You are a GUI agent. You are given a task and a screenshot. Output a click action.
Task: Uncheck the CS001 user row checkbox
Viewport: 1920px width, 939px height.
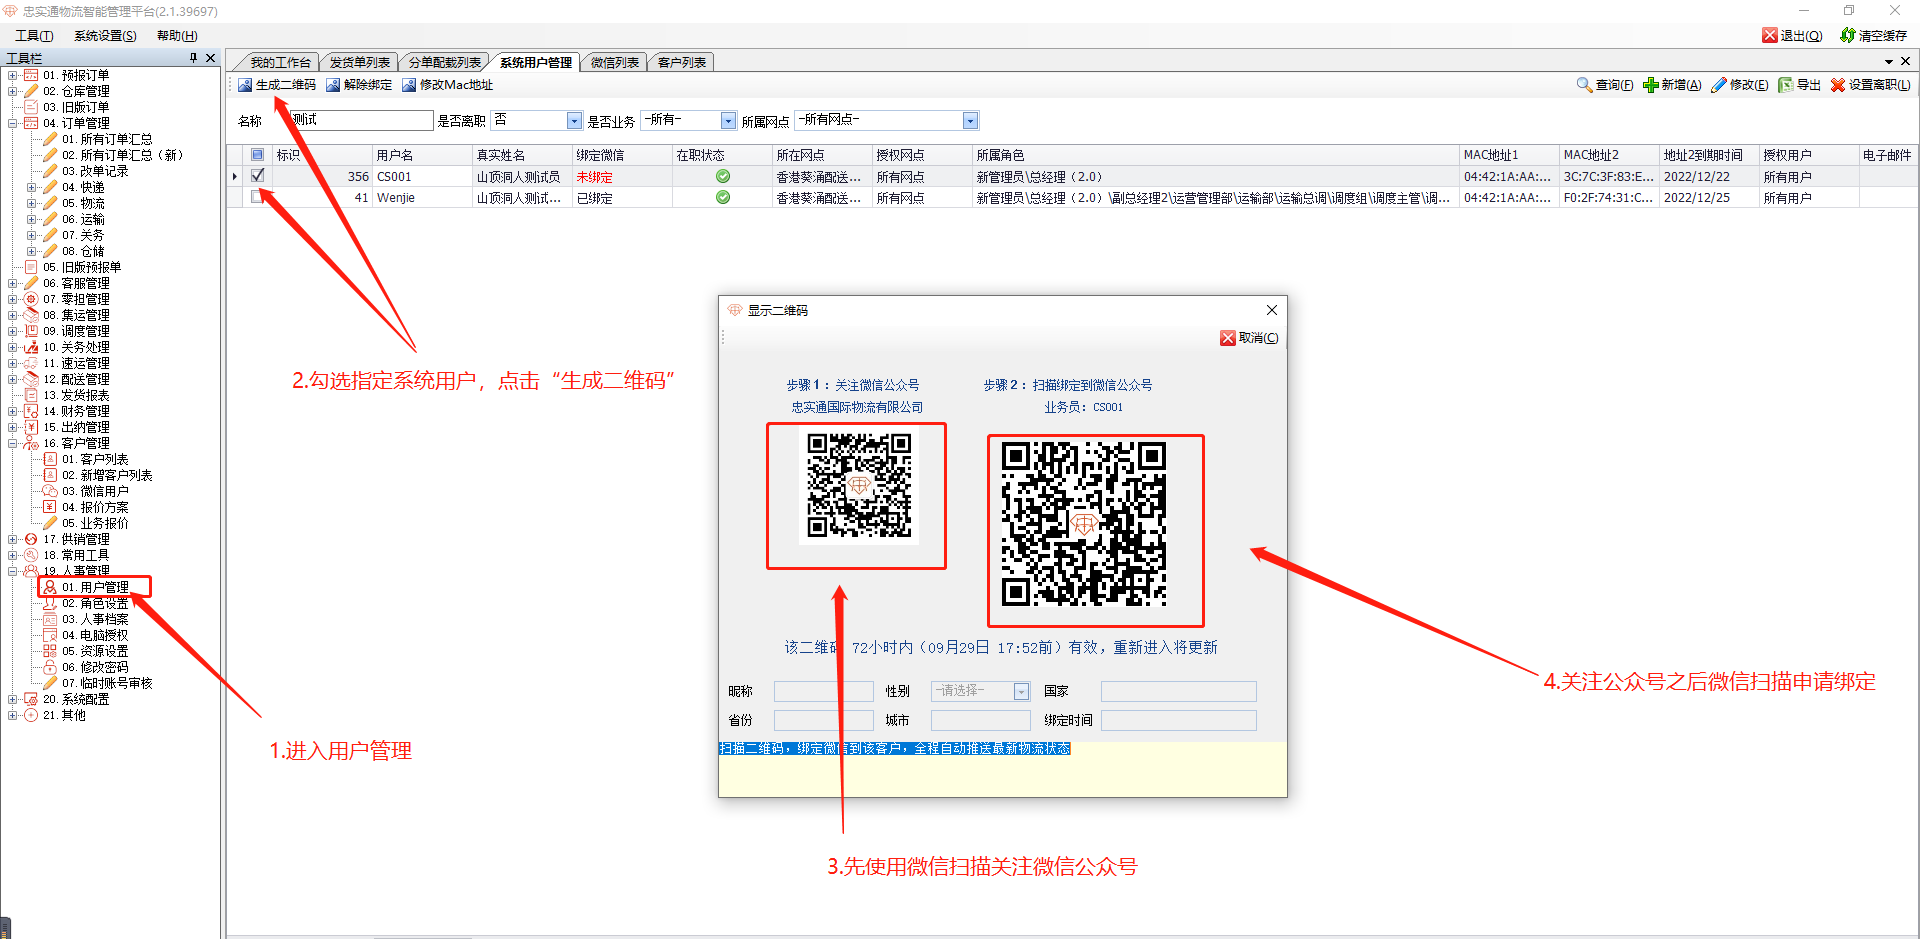point(258,176)
